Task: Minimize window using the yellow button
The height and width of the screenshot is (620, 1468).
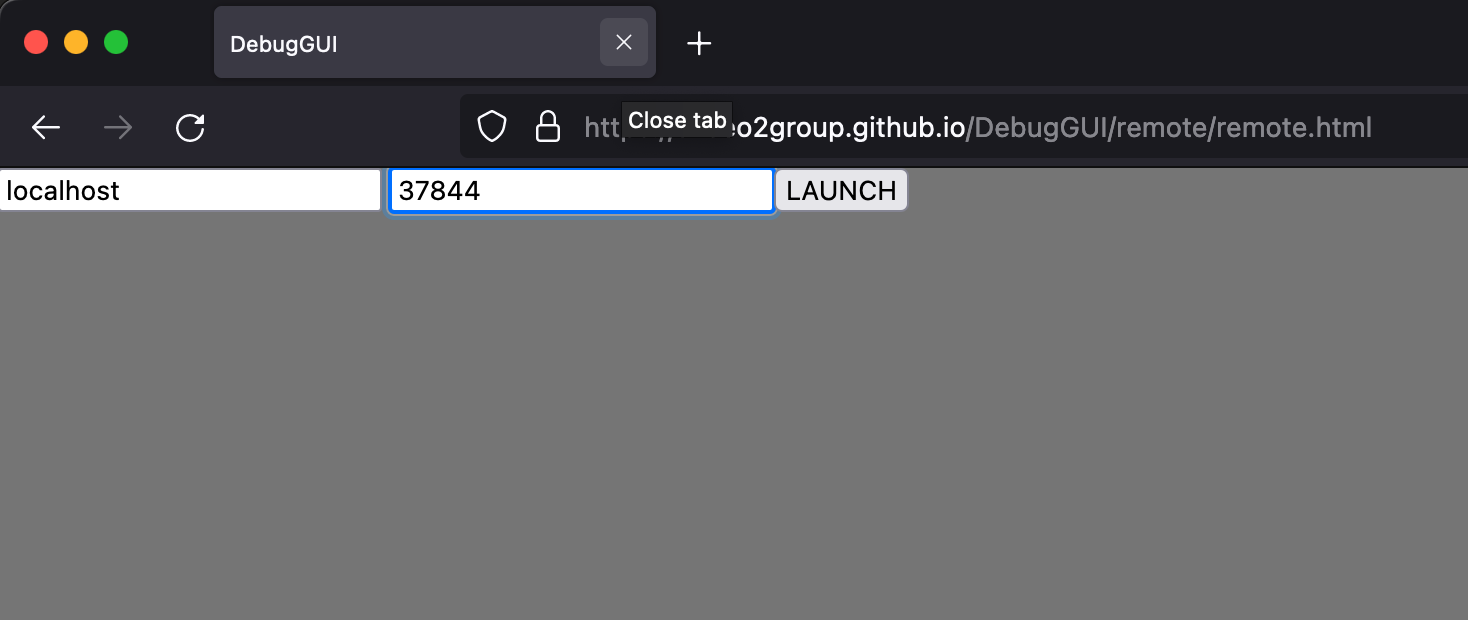Action: [76, 42]
